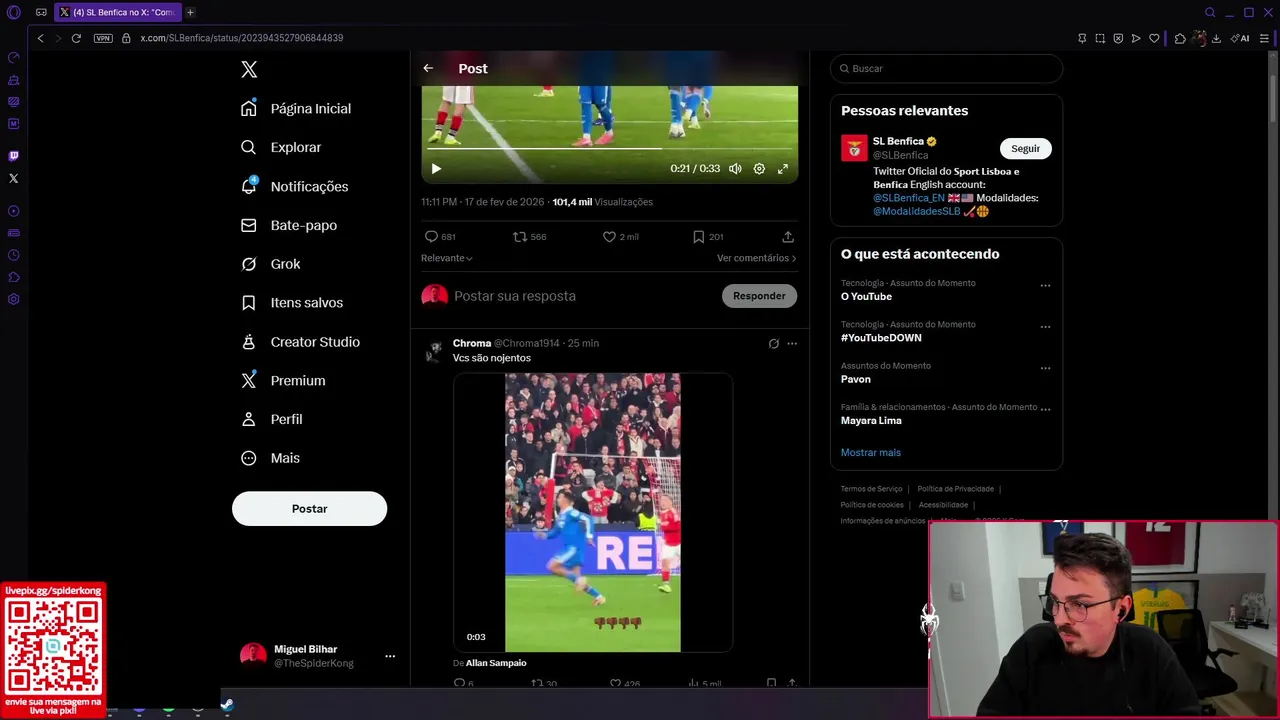Click browser back arrow
This screenshot has height=720, width=1280.
(x=40, y=38)
